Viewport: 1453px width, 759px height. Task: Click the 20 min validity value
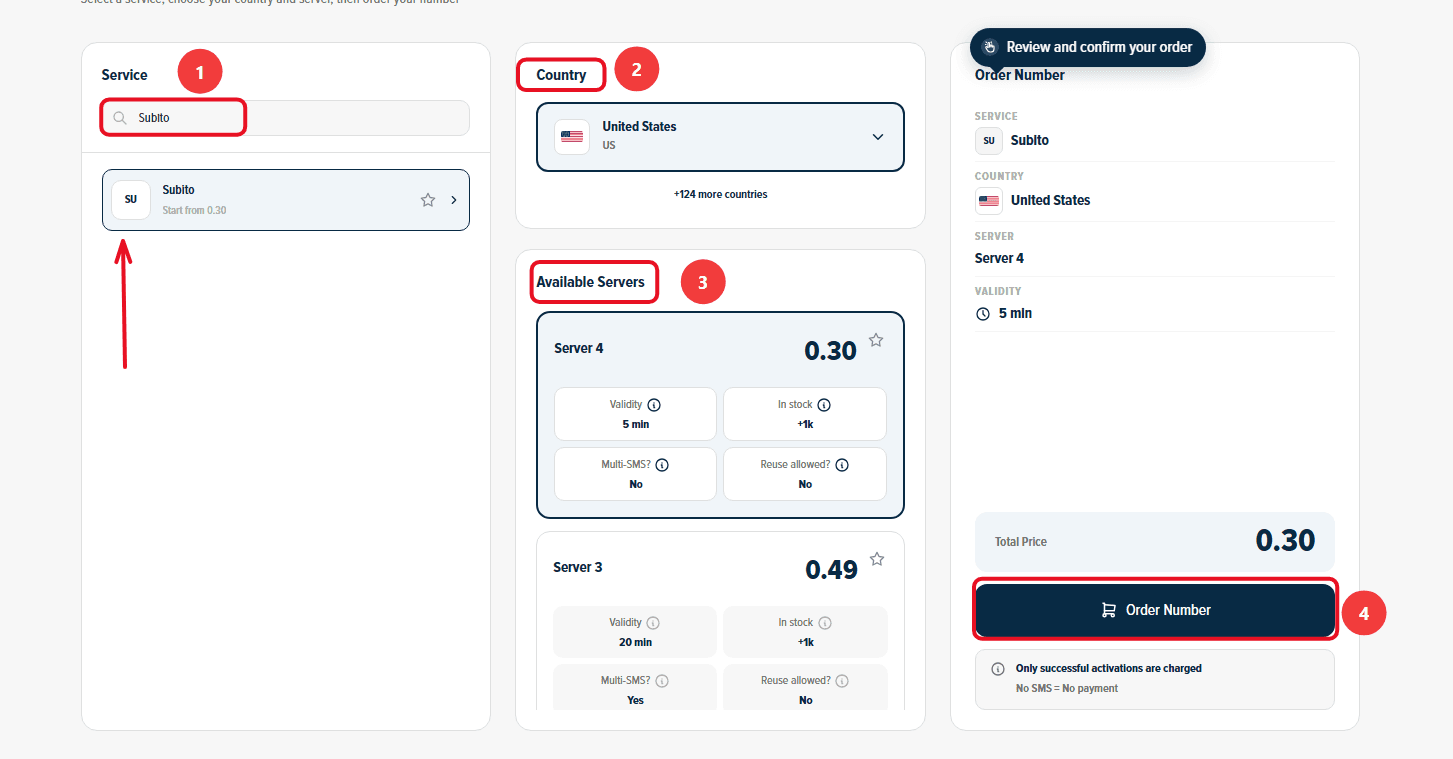(635, 642)
